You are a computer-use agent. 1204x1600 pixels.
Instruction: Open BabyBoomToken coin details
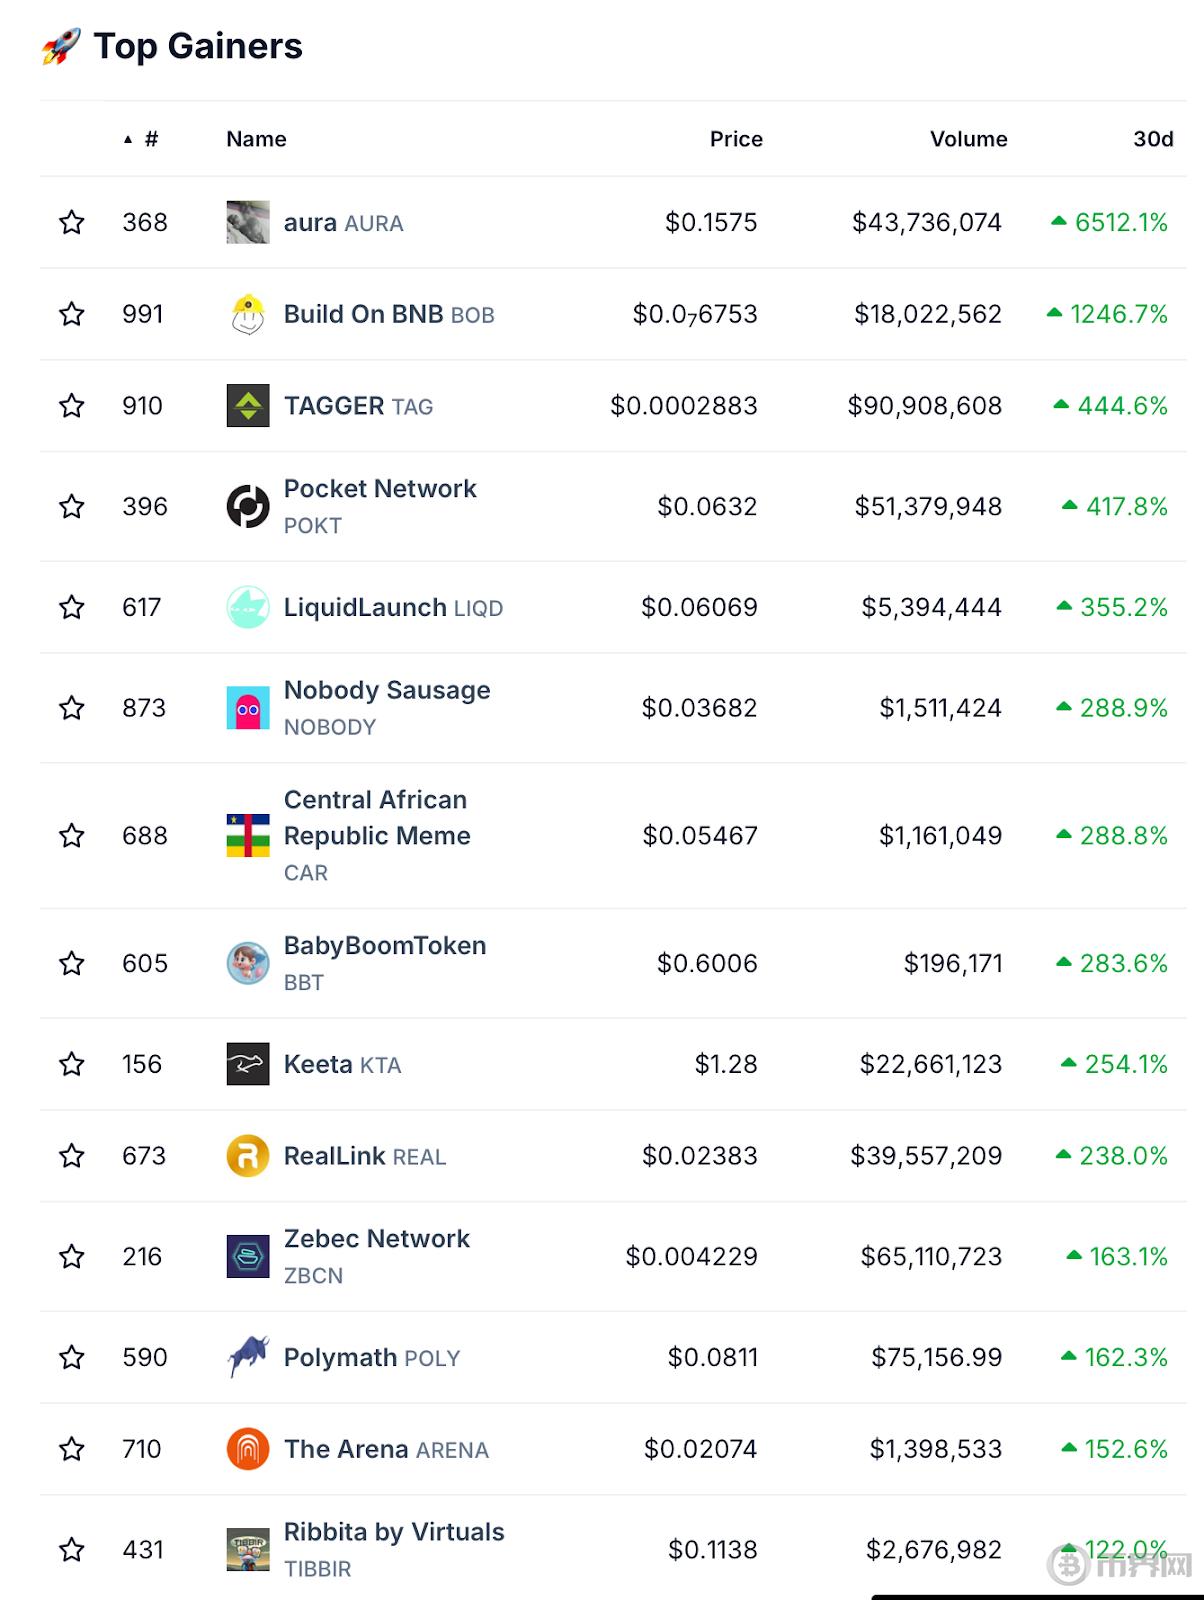pyautogui.click(x=385, y=963)
